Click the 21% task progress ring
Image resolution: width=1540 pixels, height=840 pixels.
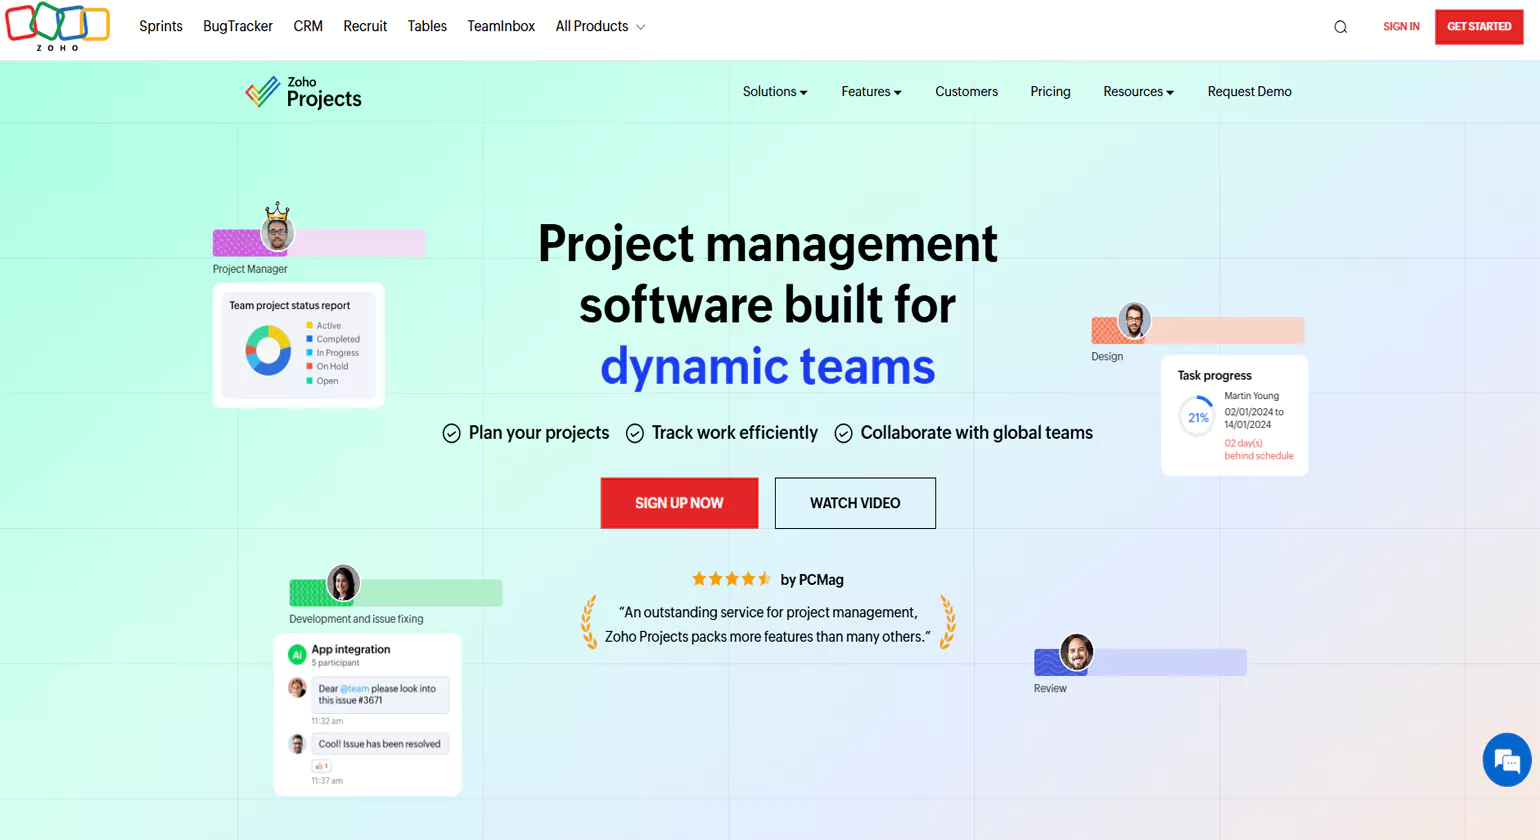(x=1196, y=418)
